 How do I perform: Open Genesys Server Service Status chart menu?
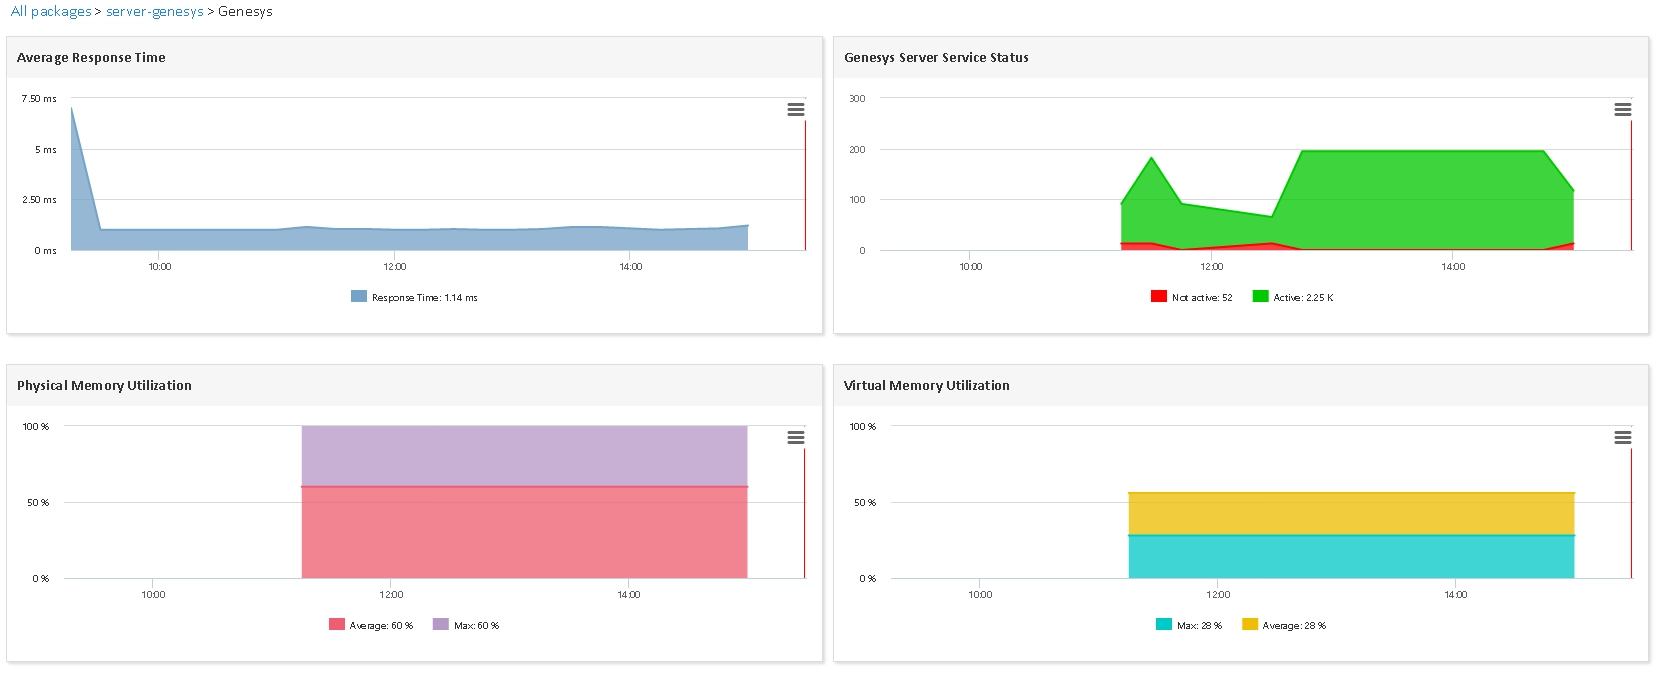(1623, 110)
